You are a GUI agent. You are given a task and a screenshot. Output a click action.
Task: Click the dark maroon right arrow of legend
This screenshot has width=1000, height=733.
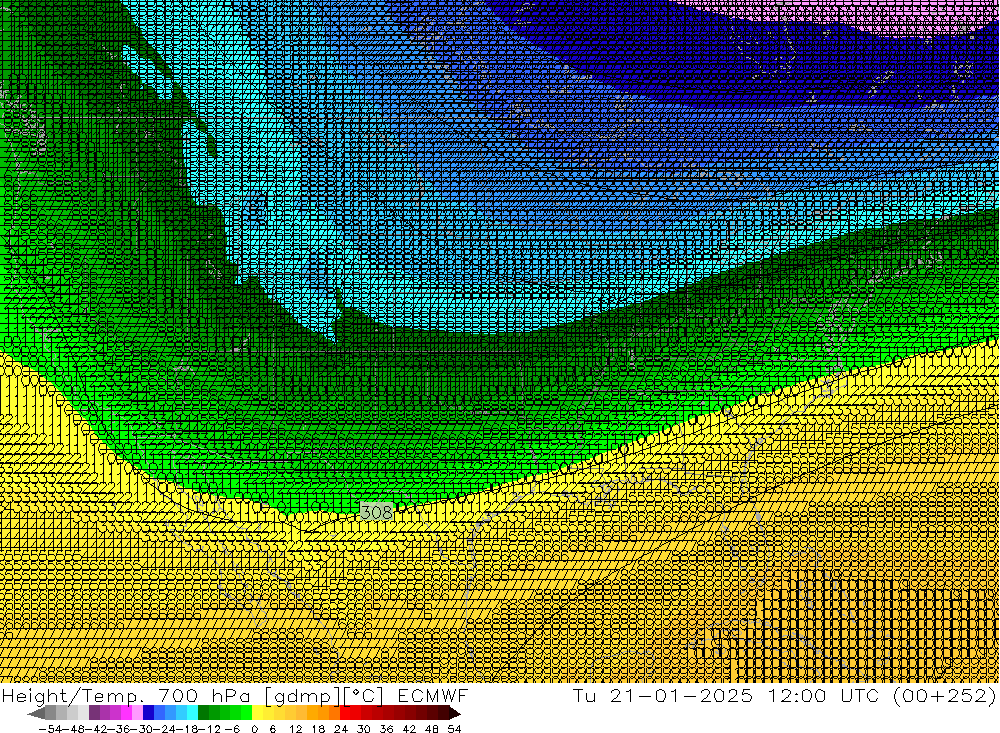click(455, 713)
